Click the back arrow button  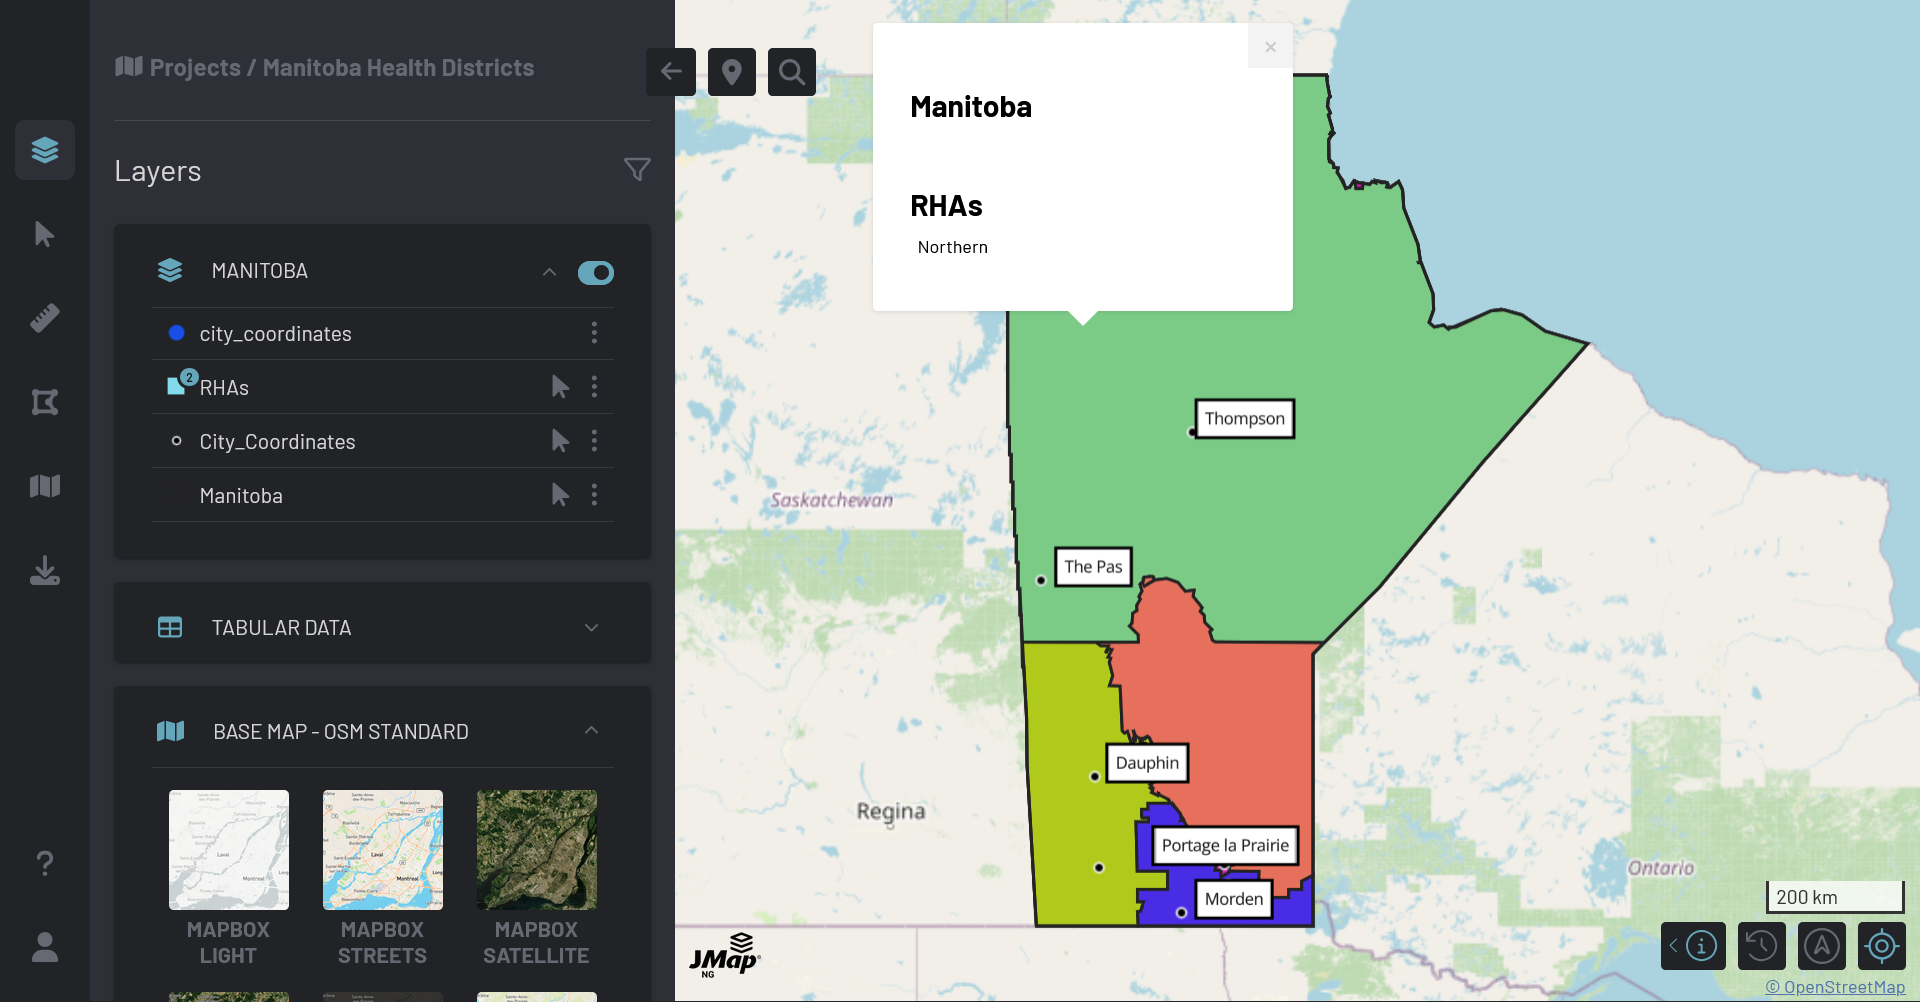pos(671,72)
